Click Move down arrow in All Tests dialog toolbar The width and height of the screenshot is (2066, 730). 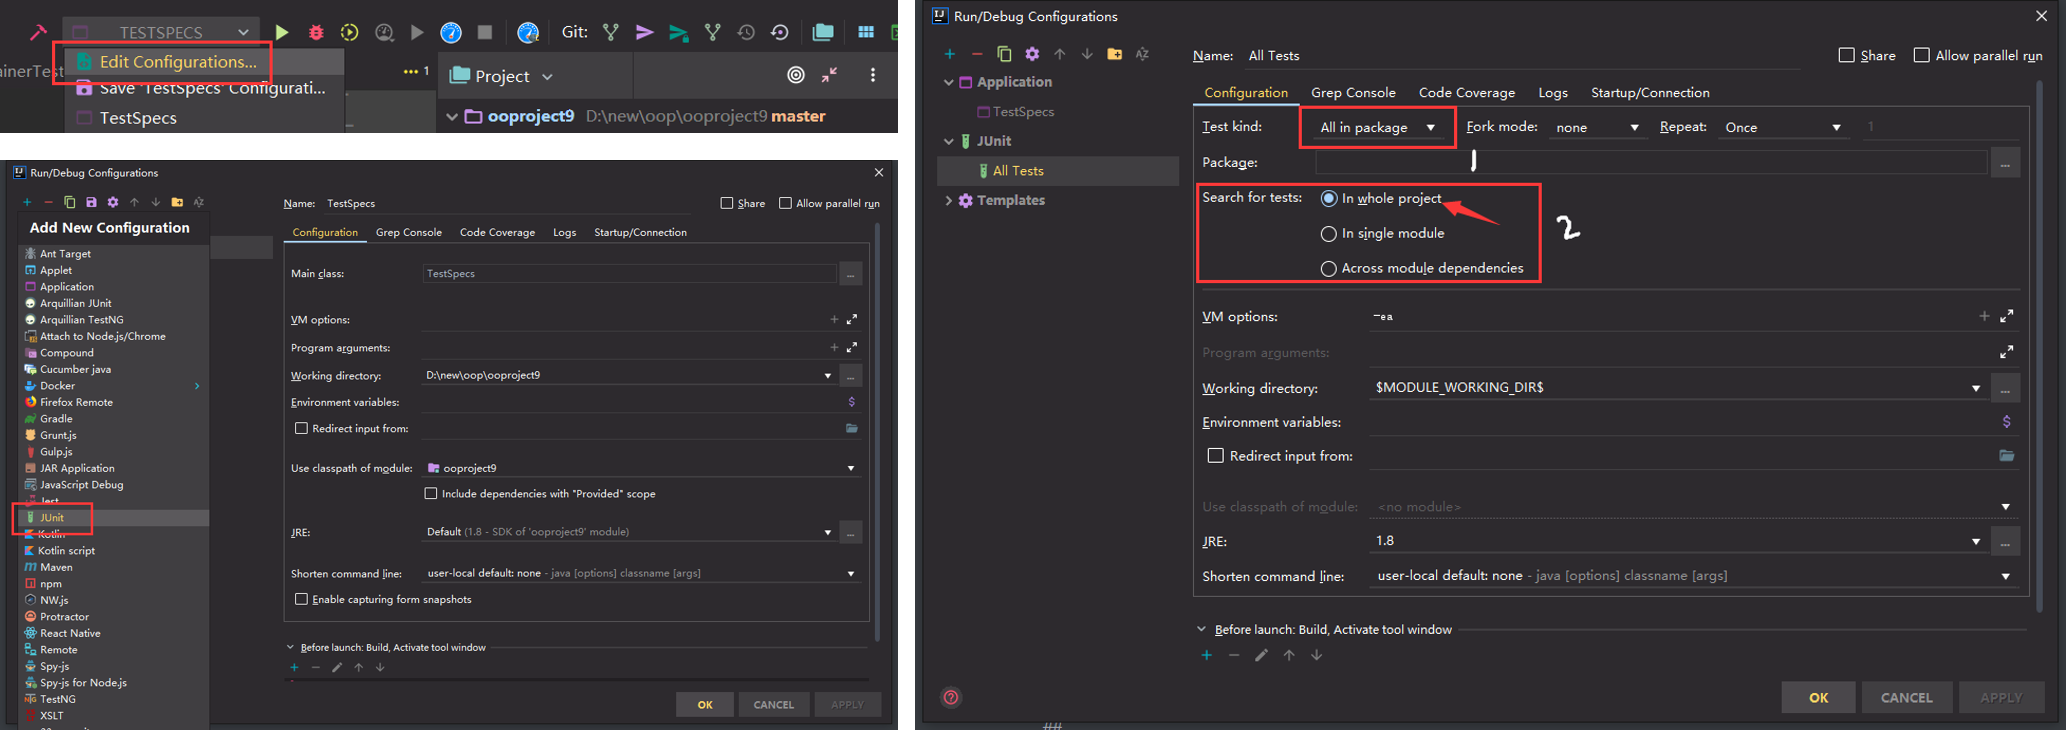click(1087, 54)
